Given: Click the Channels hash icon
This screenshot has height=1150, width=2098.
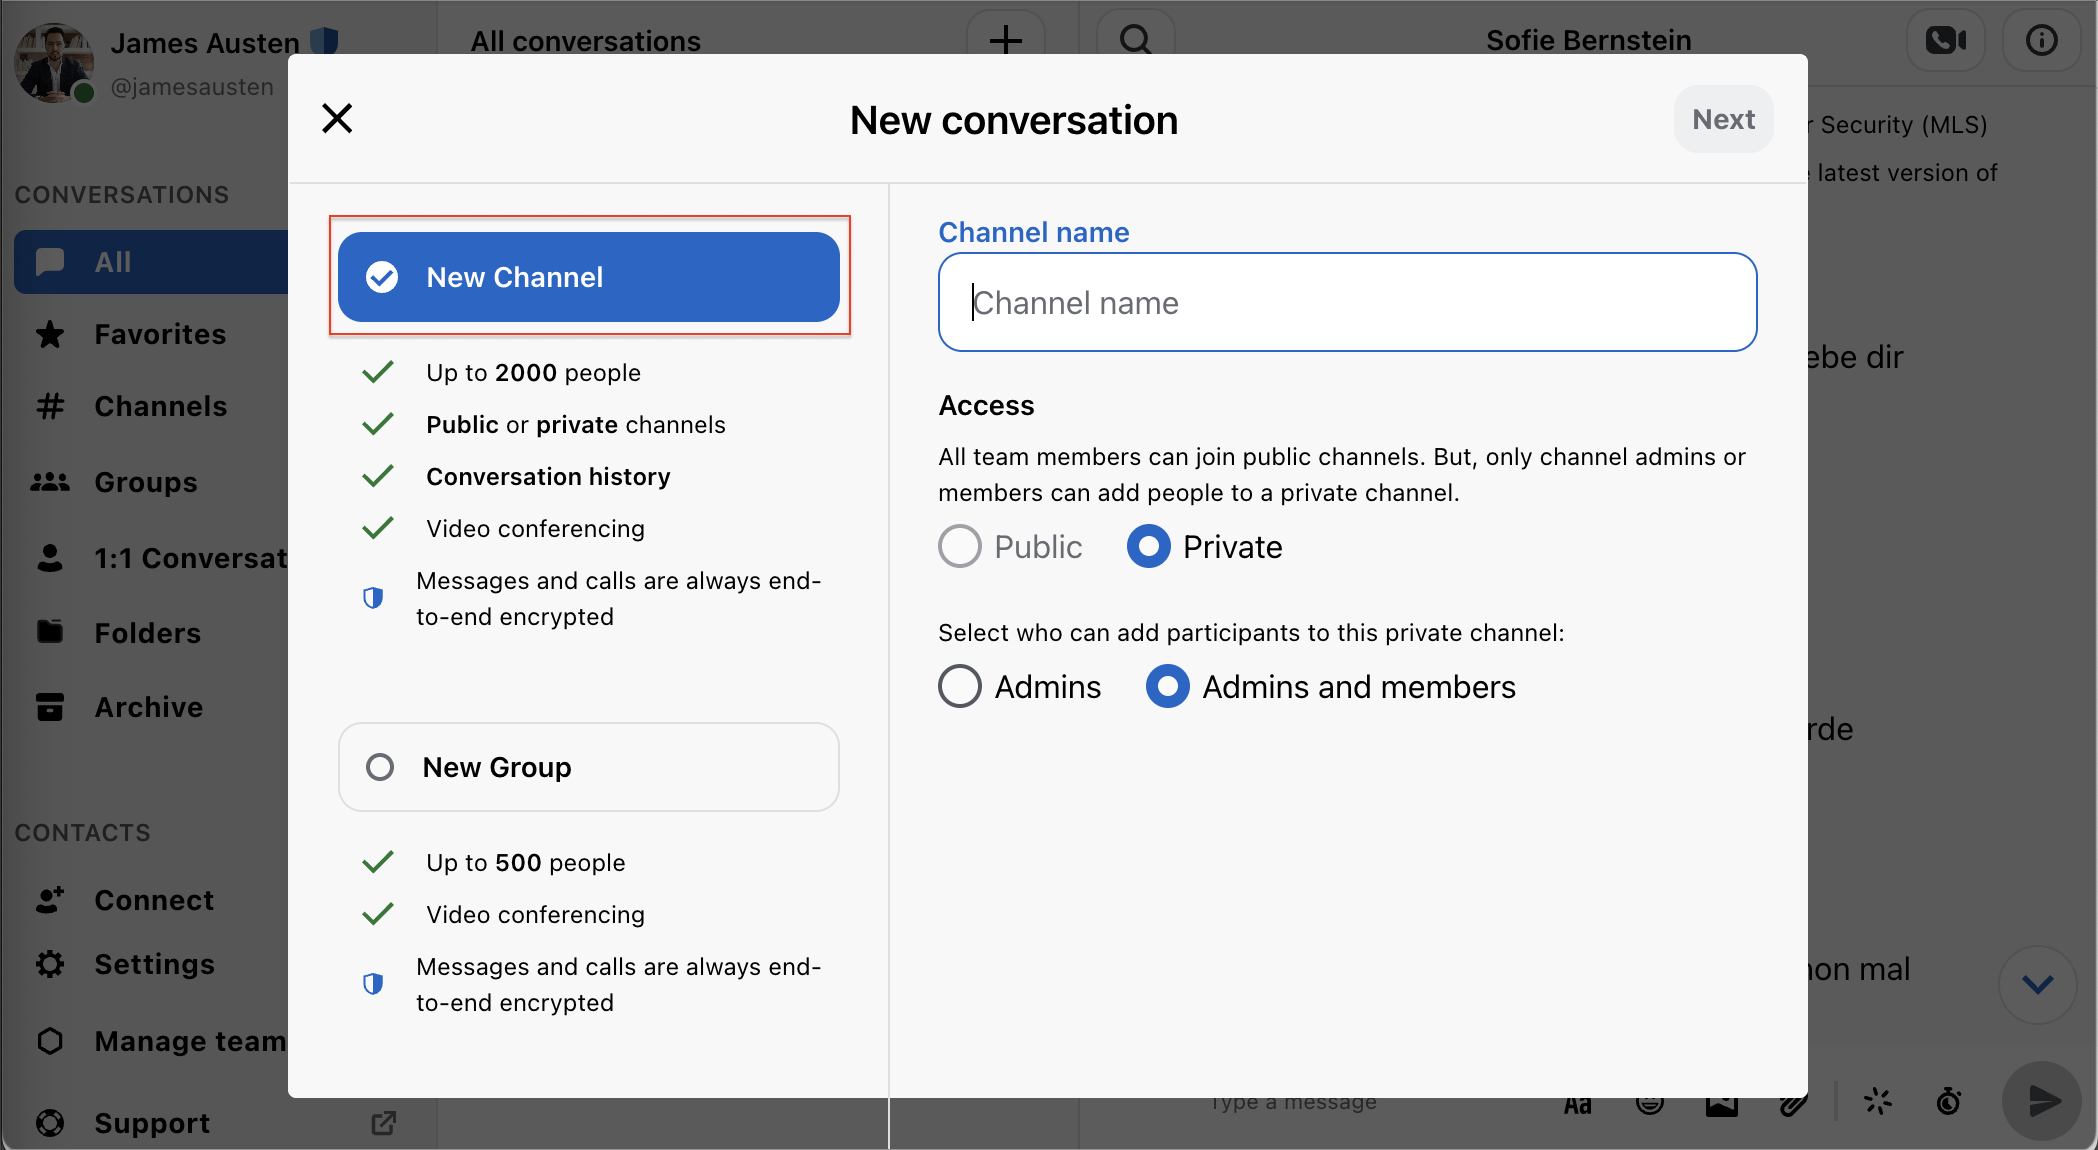Looking at the screenshot, I should coord(50,406).
